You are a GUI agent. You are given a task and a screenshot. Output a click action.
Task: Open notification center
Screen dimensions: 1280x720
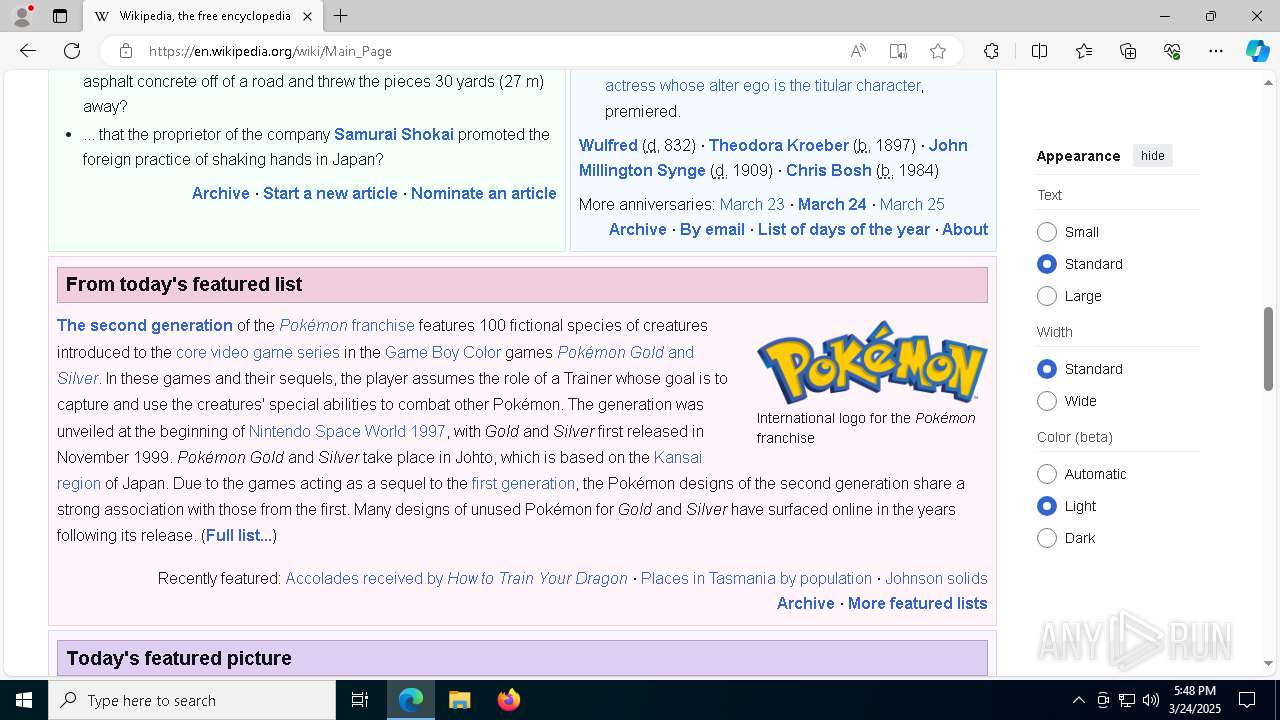[1247, 700]
